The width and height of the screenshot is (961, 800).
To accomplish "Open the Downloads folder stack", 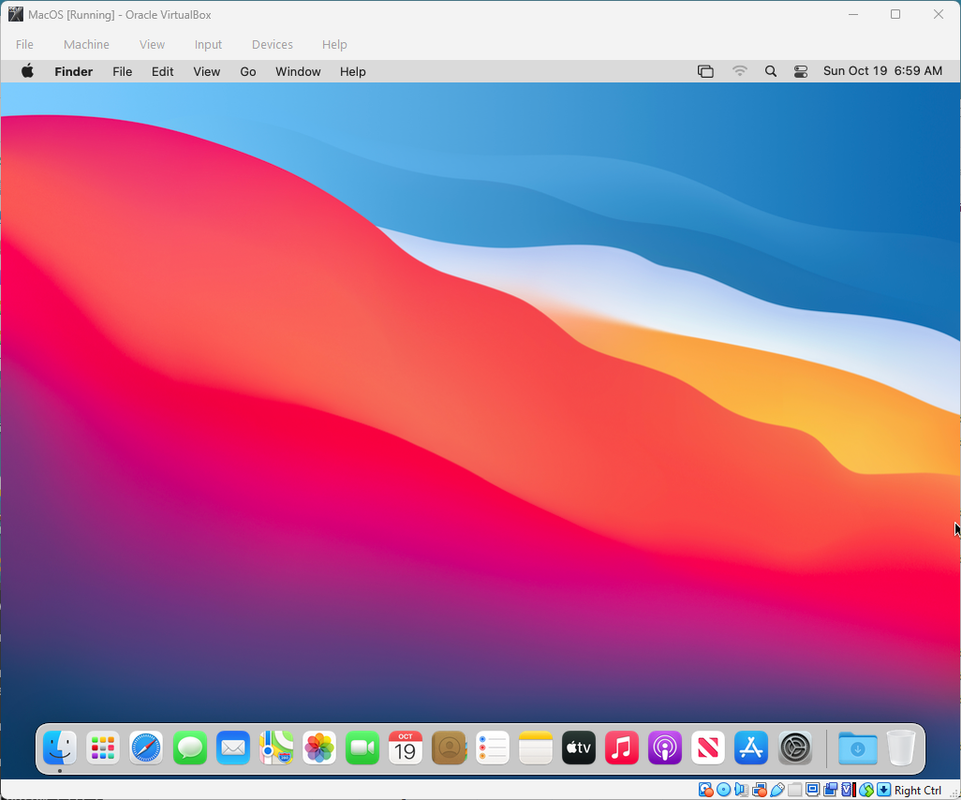I will point(857,747).
